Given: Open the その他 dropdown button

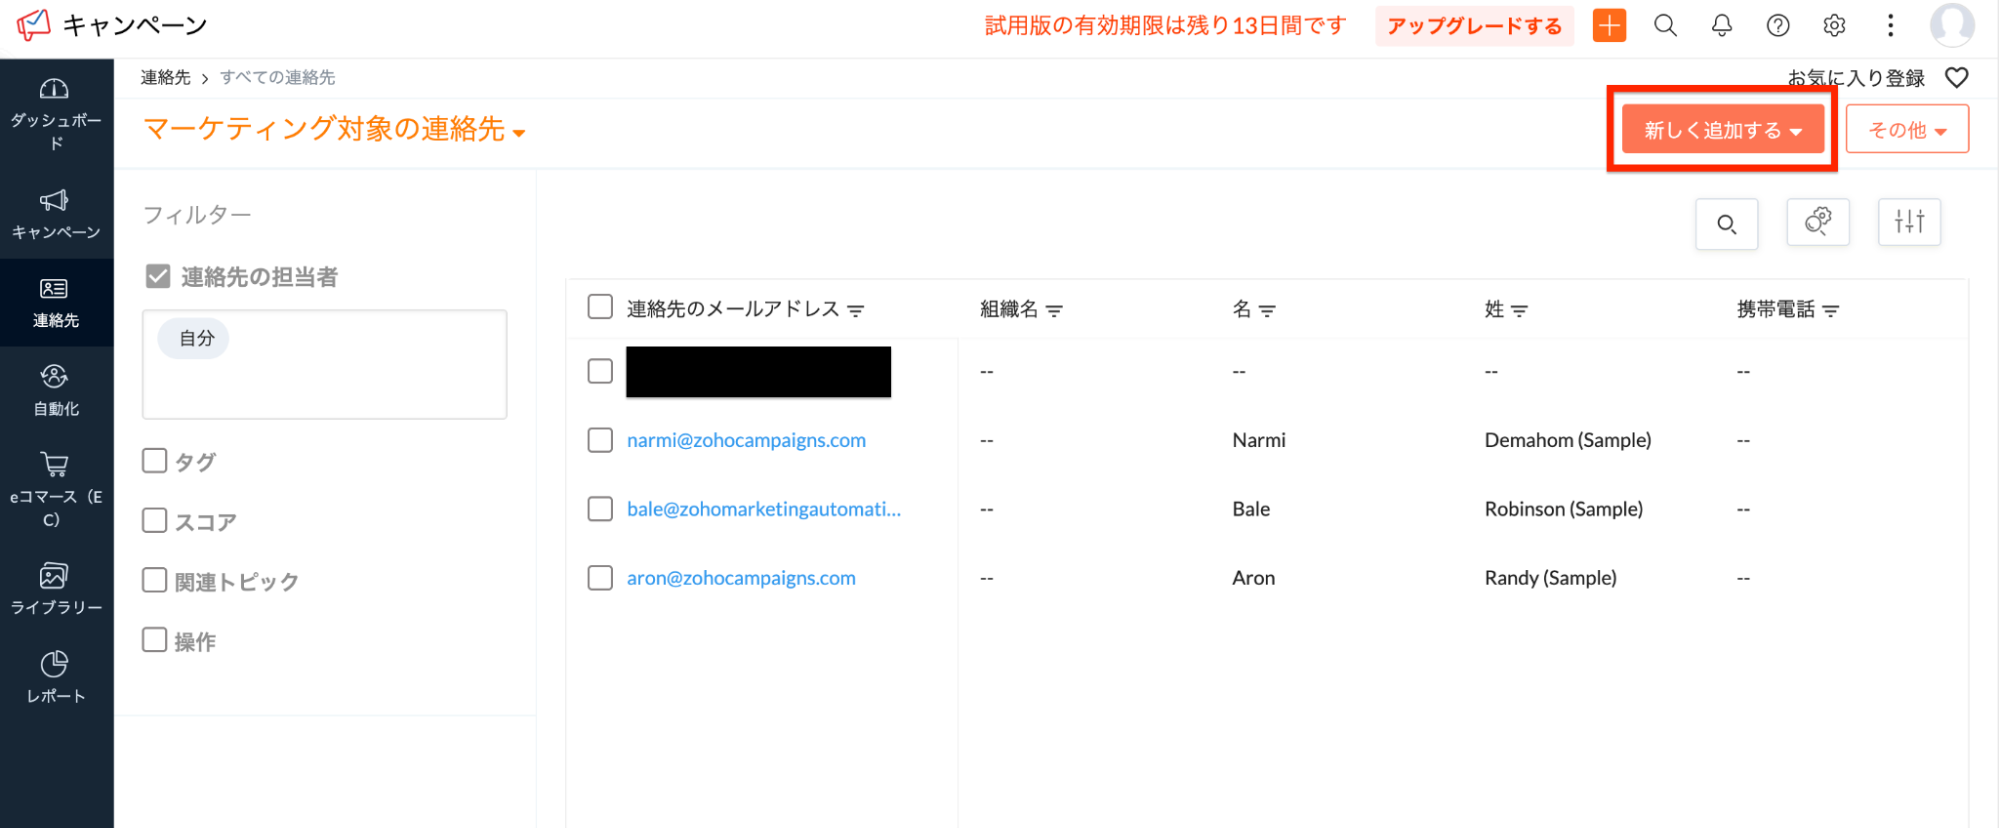Looking at the screenshot, I should (1906, 130).
